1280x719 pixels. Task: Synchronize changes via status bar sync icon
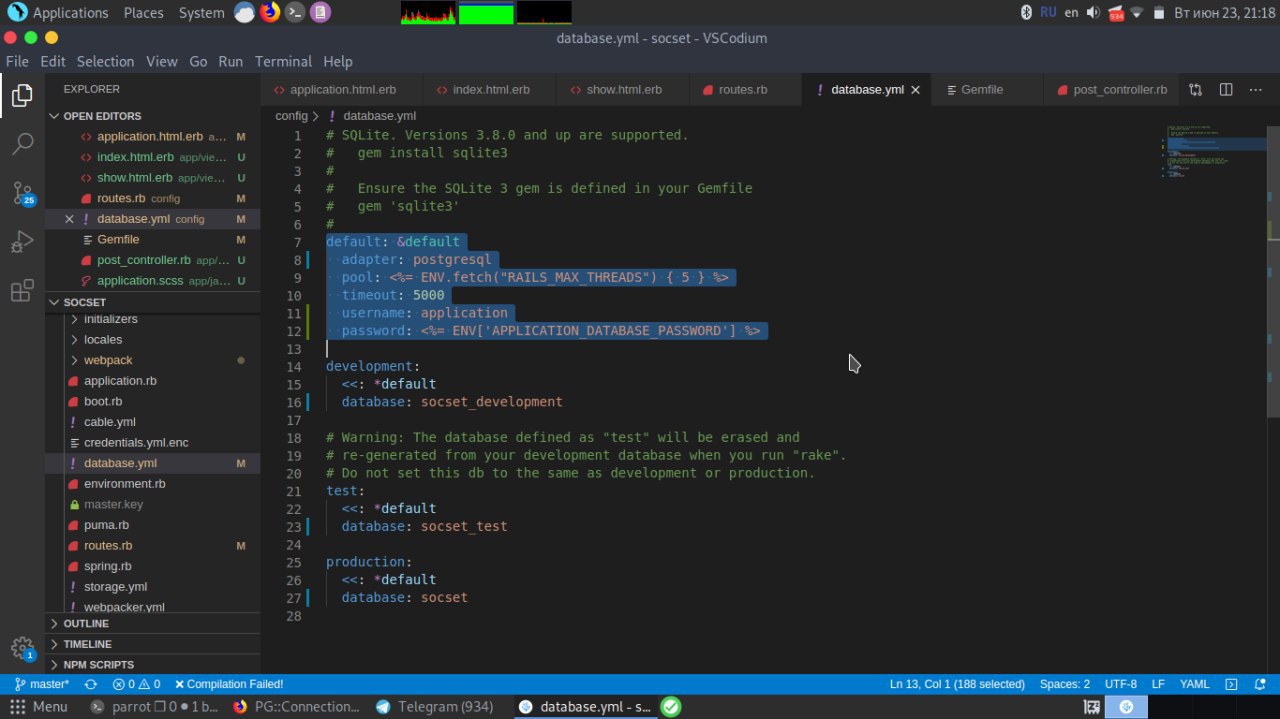pyautogui.click(x=91, y=684)
